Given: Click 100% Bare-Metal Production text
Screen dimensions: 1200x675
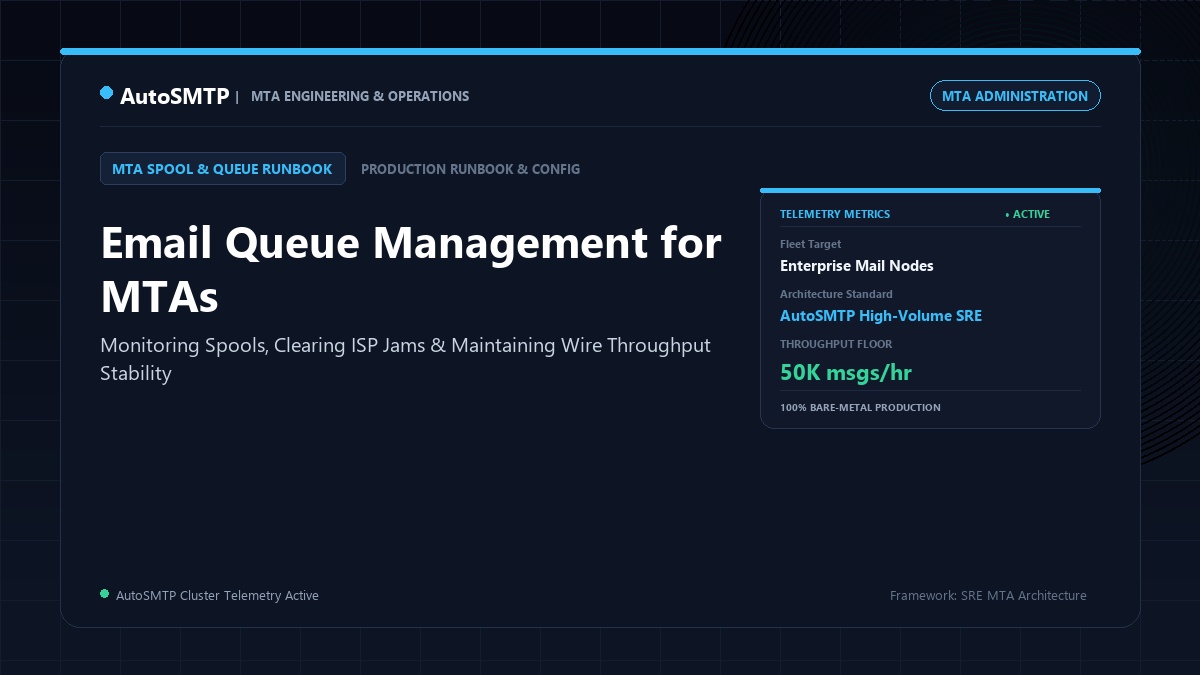Looking at the screenshot, I should (860, 408).
